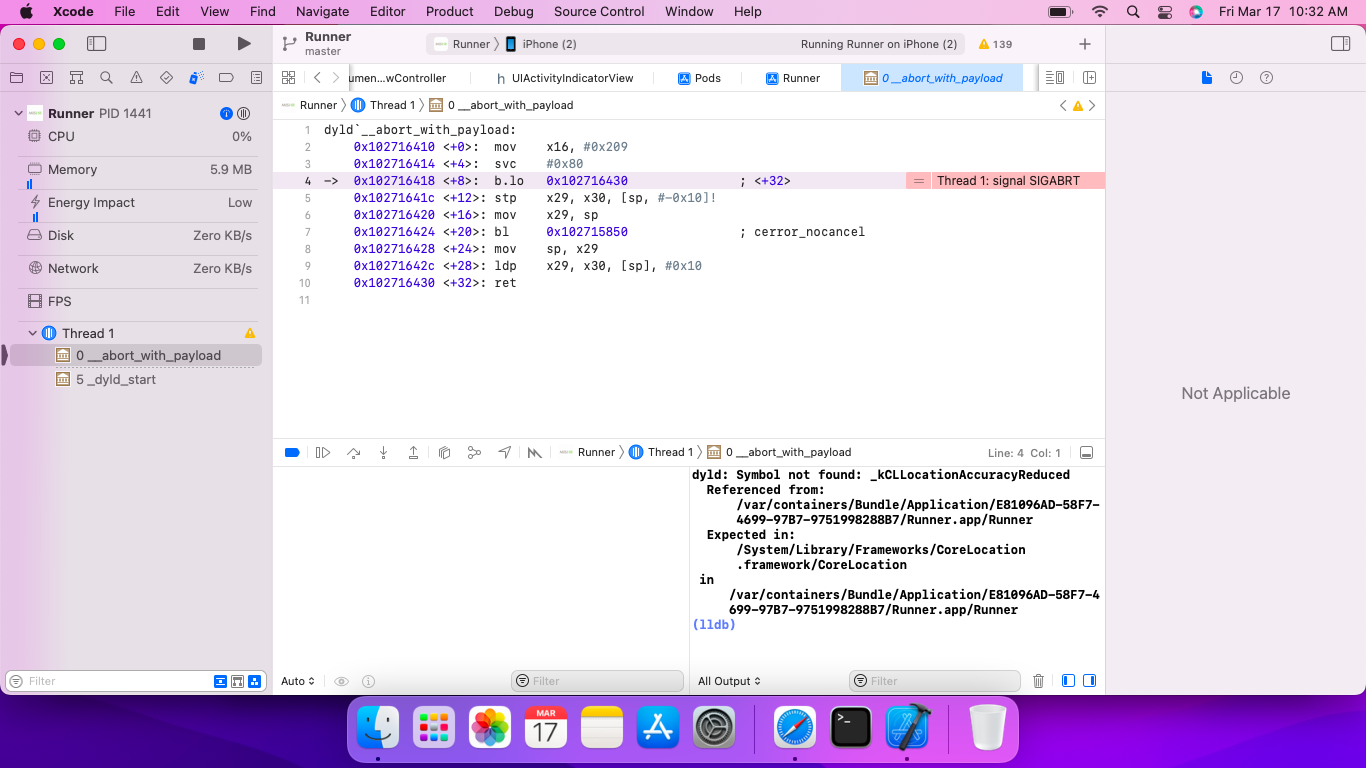This screenshot has width=1366, height=768.
Task: Hide the debug area using console toggle
Action: (1087, 453)
